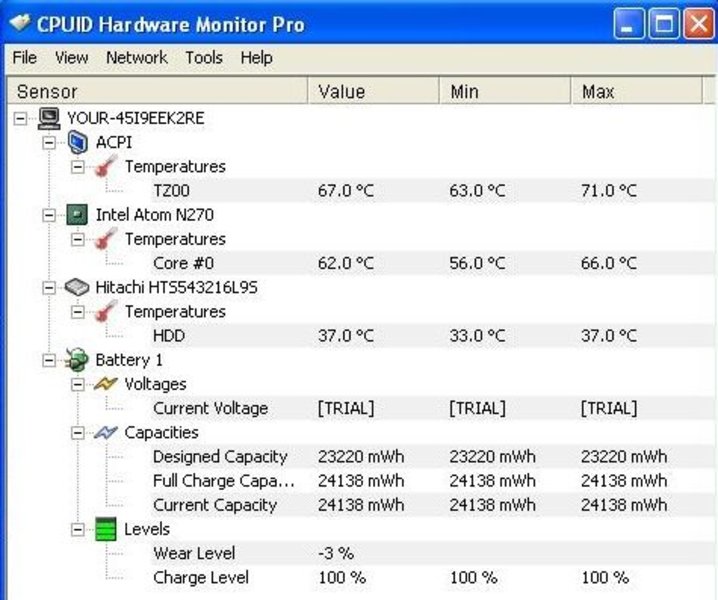Click the 71.0 °C max value of TZ00
The height and width of the screenshot is (600, 718).
pos(609,190)
